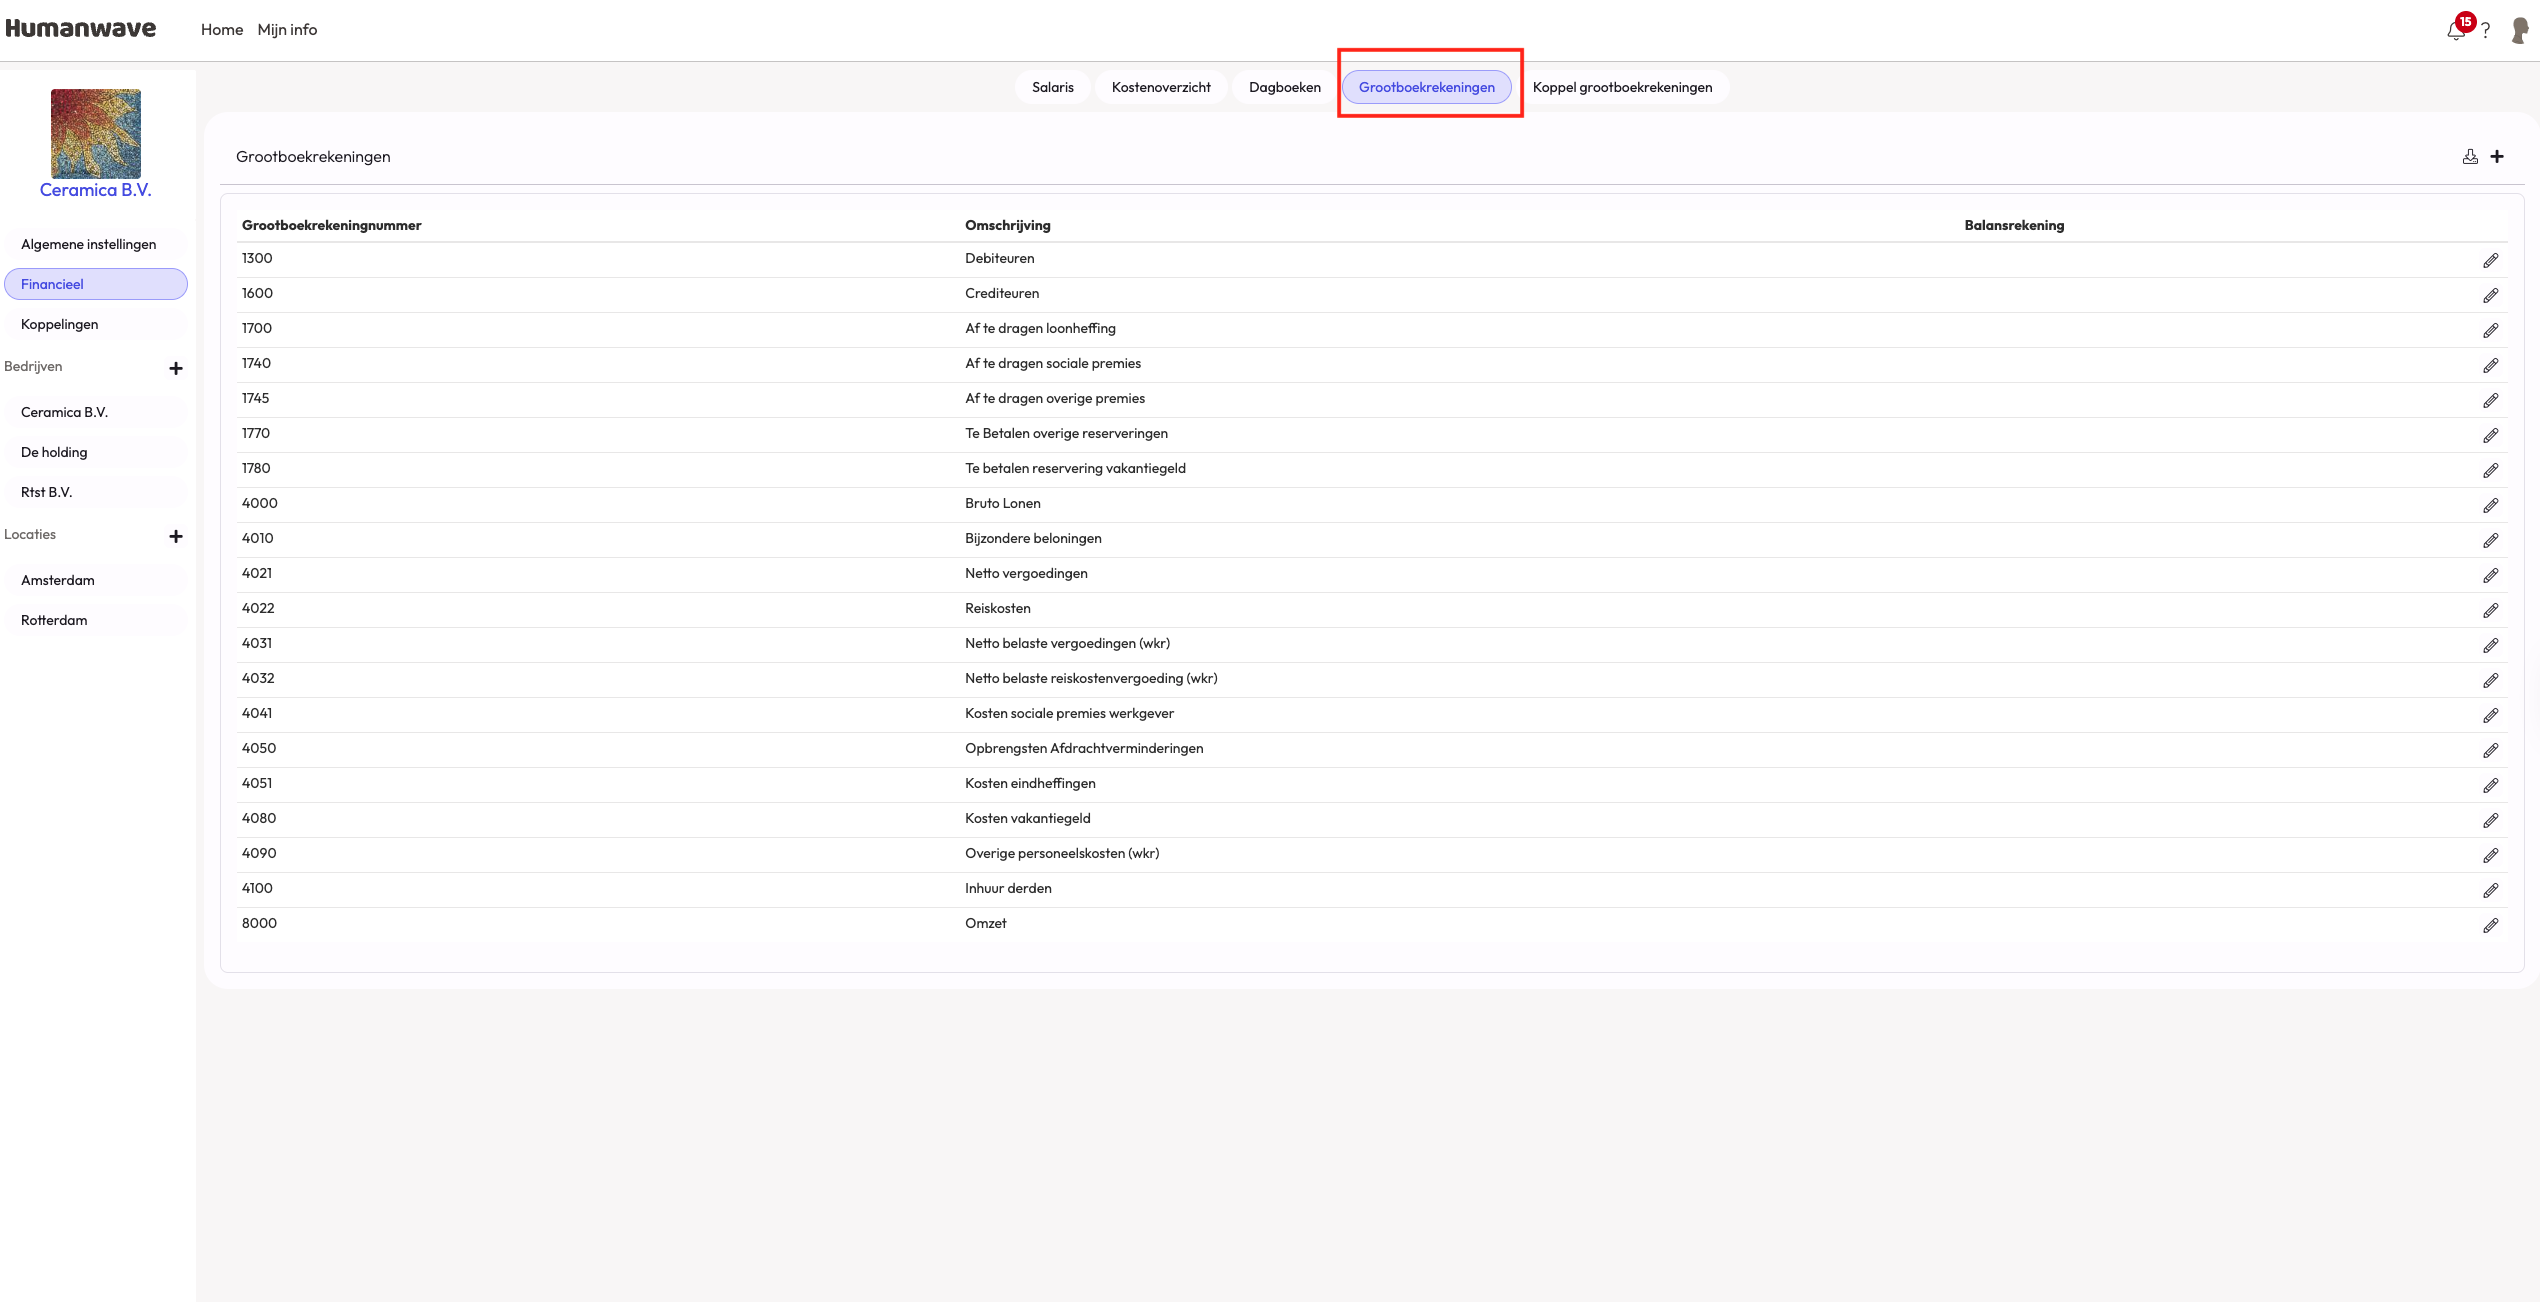Open the notifications bell icon

(x=2456, y=30)
